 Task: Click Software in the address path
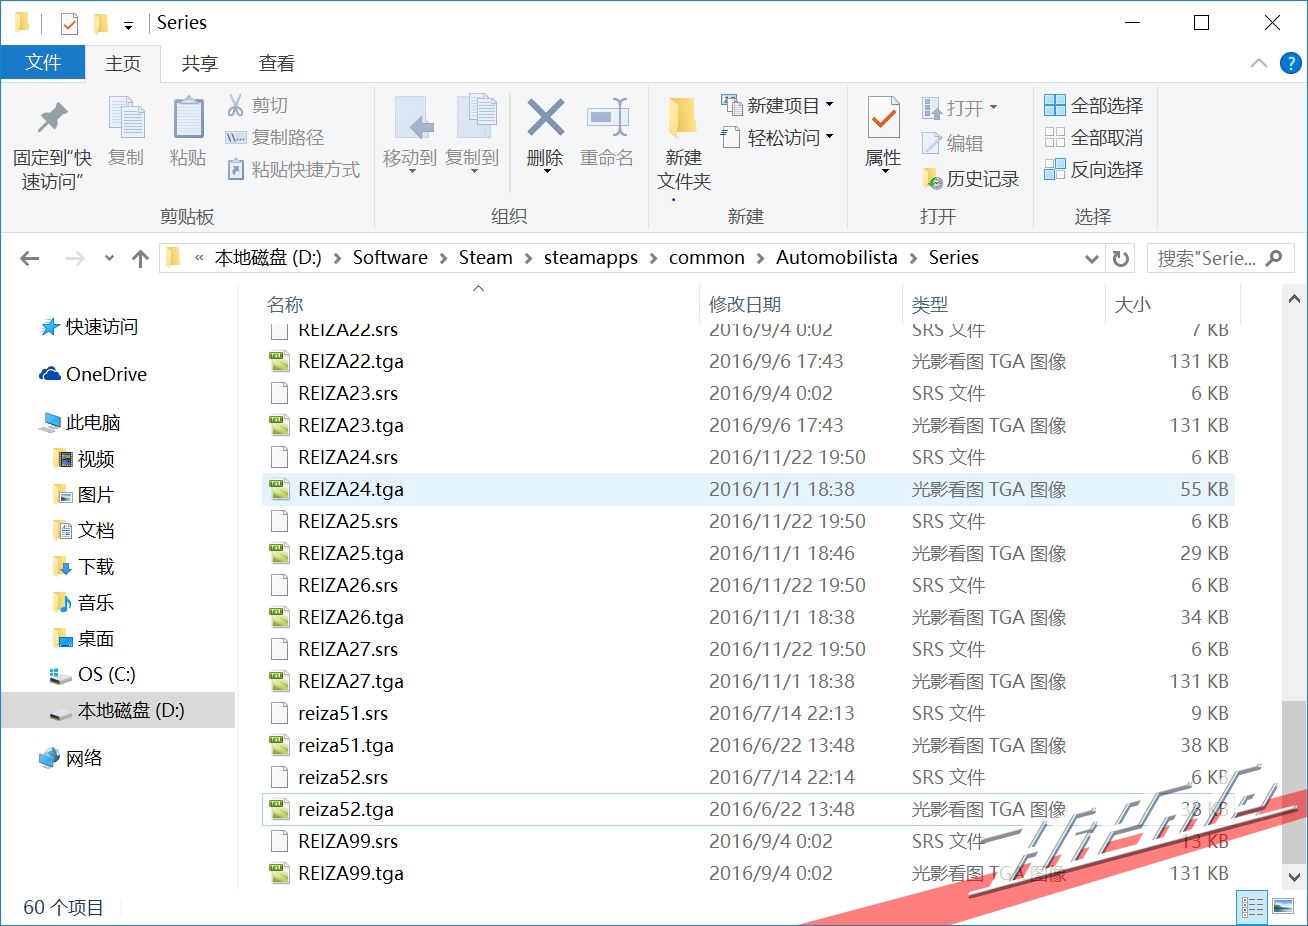coord(390,258)
